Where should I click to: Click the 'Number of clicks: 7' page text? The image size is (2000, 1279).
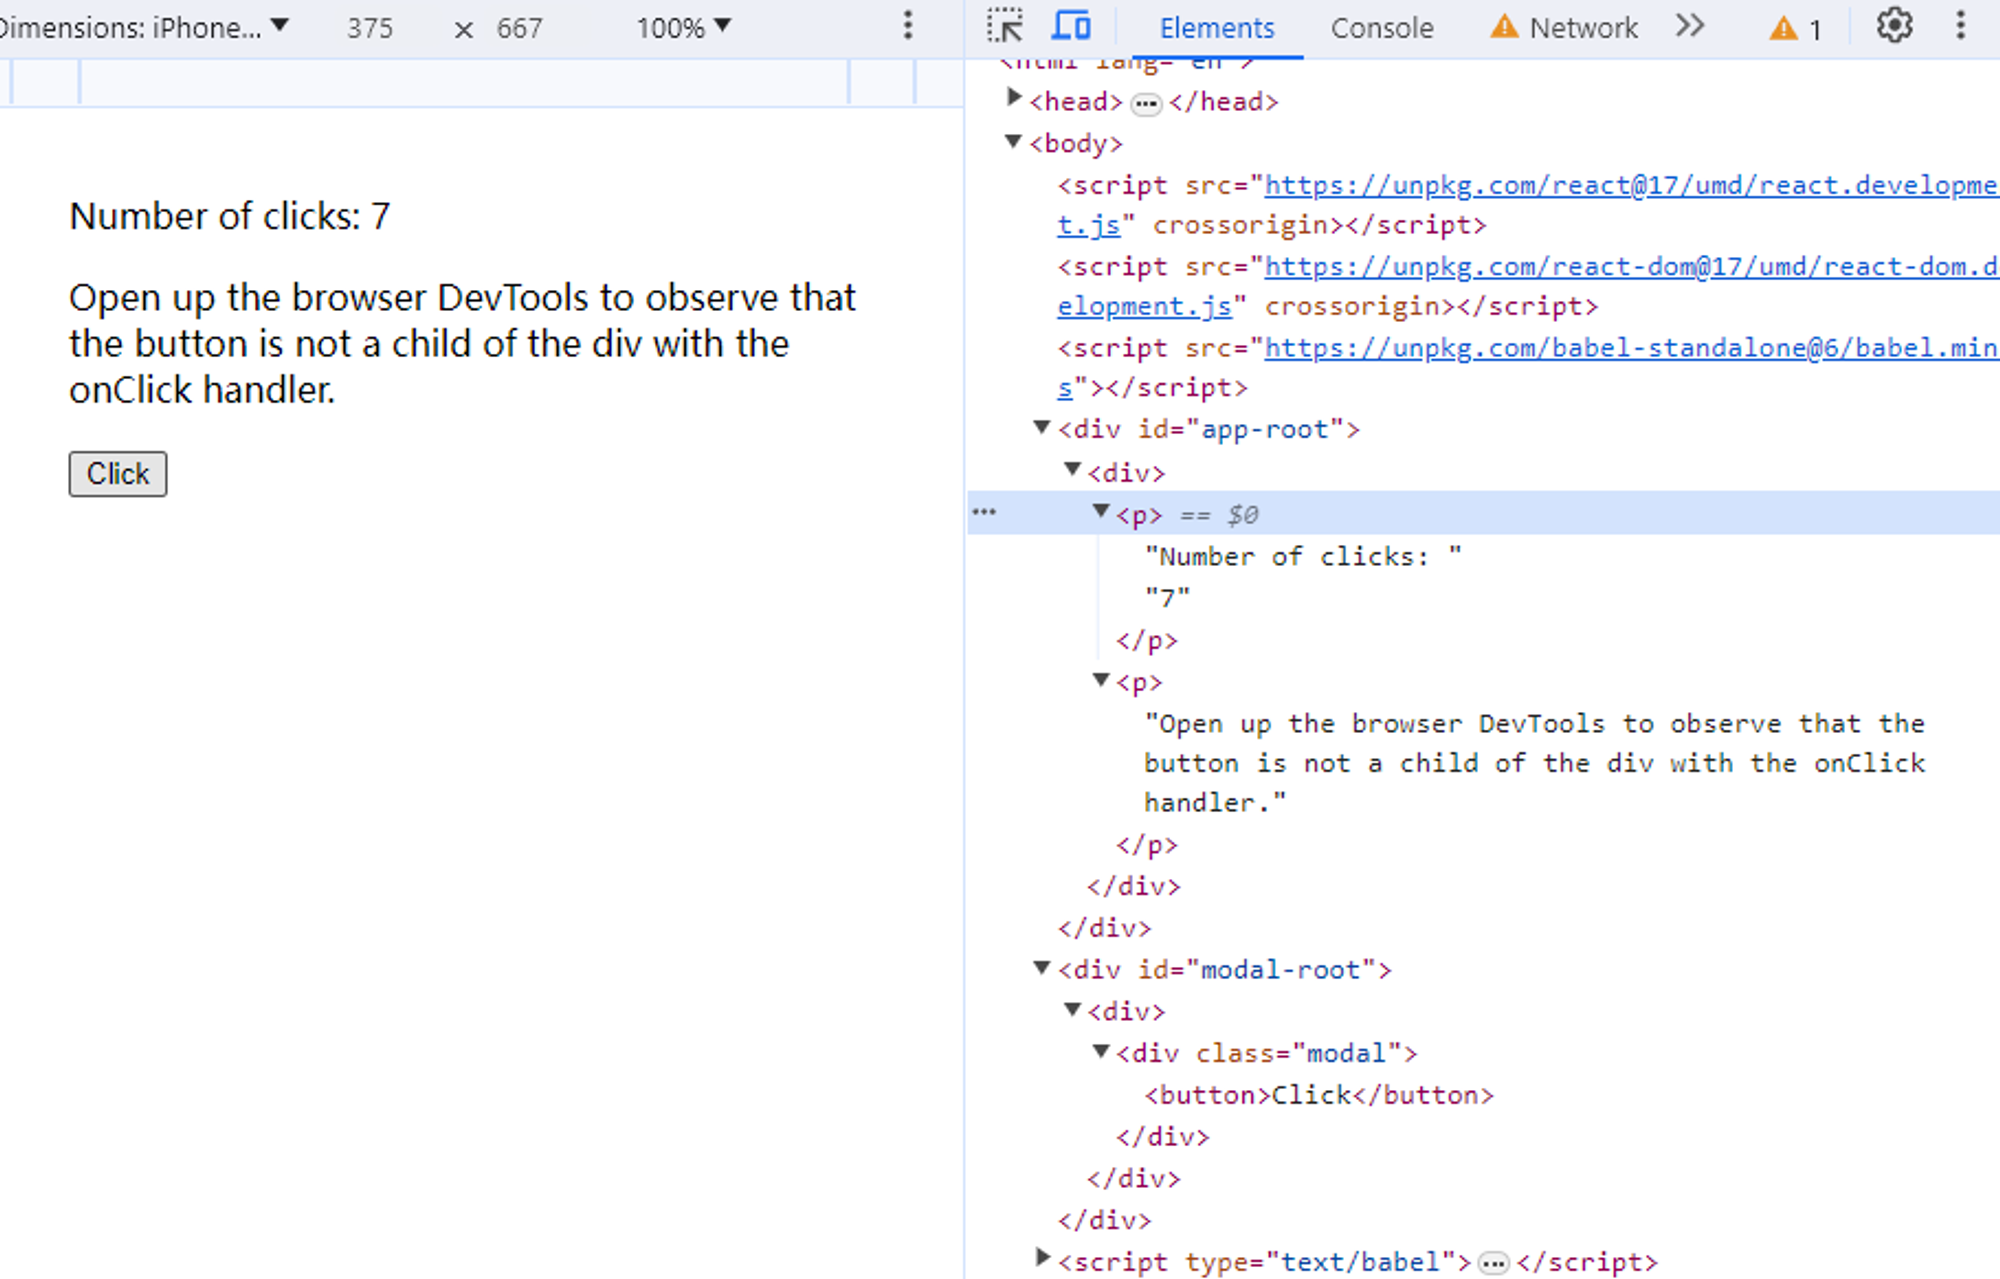click(x=229, y=216)
